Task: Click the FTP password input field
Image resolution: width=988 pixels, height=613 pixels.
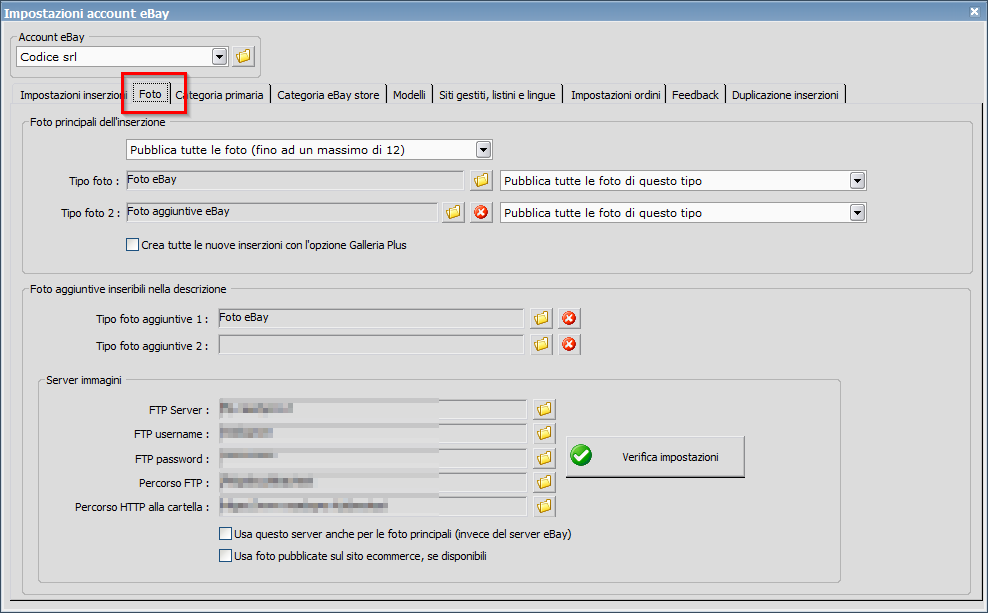Action: pos(372,458)
